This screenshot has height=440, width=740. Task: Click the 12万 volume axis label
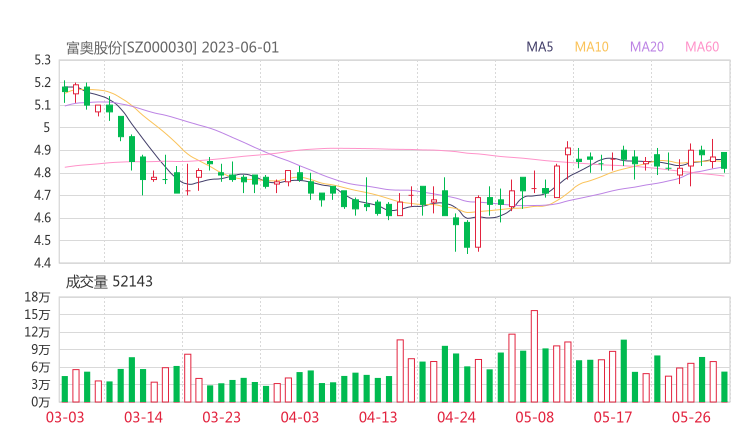tap(37, 332)
